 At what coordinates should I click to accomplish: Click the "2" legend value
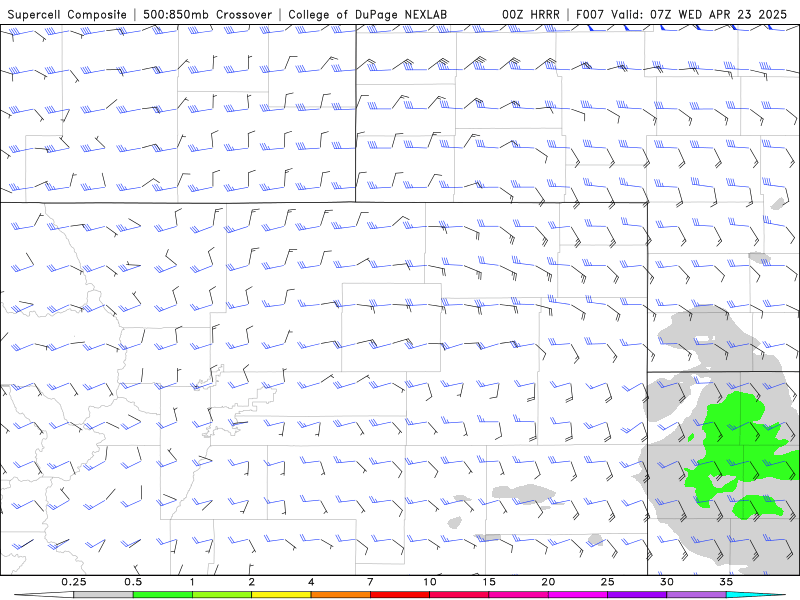coord(252,582)
